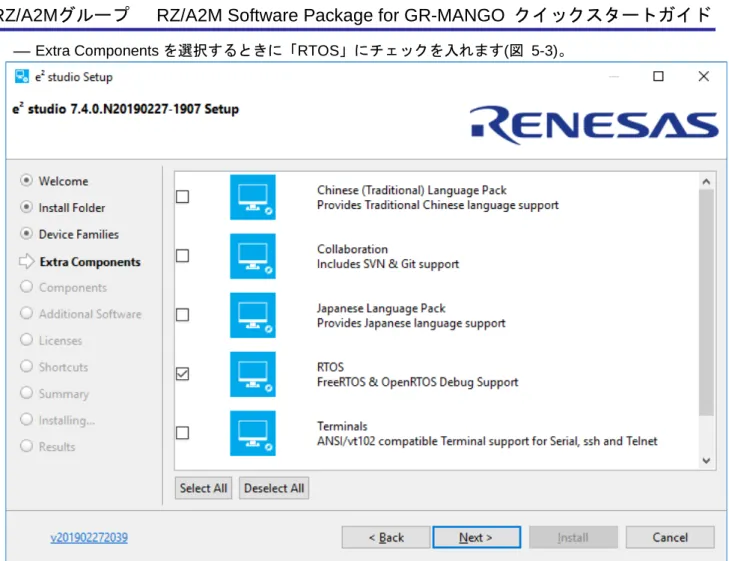Cancel the setup wizard
This screenshot has width=729, height=561.
click(670, 537)
